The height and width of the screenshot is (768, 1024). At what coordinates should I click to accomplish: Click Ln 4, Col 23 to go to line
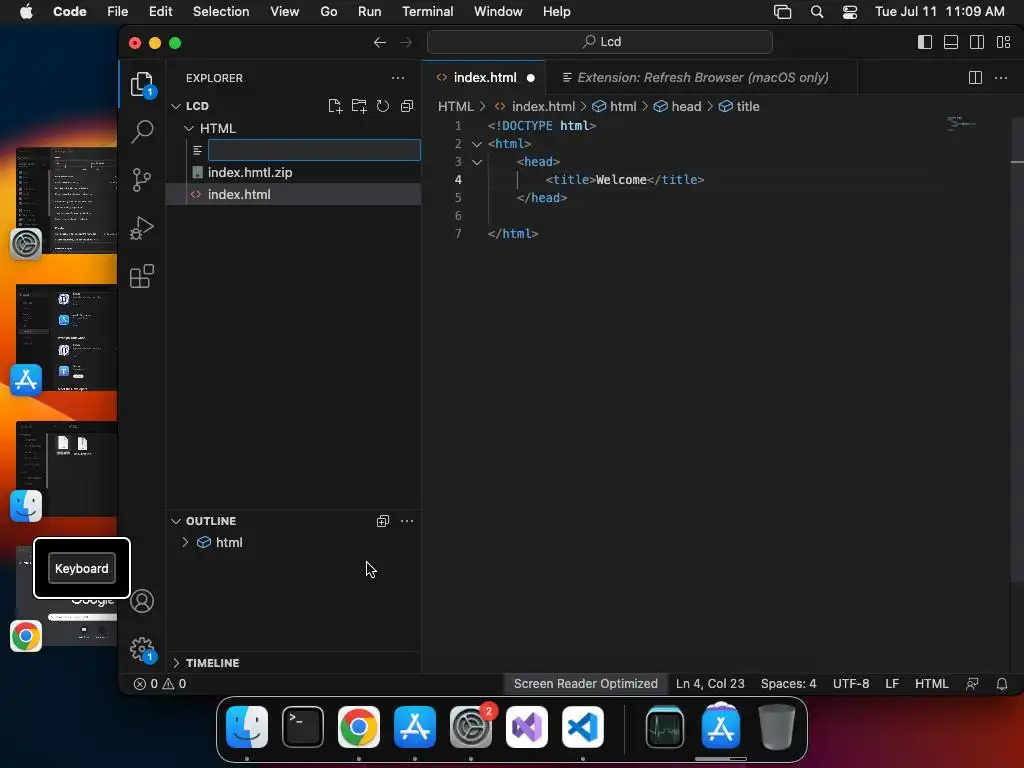[710, 684]
